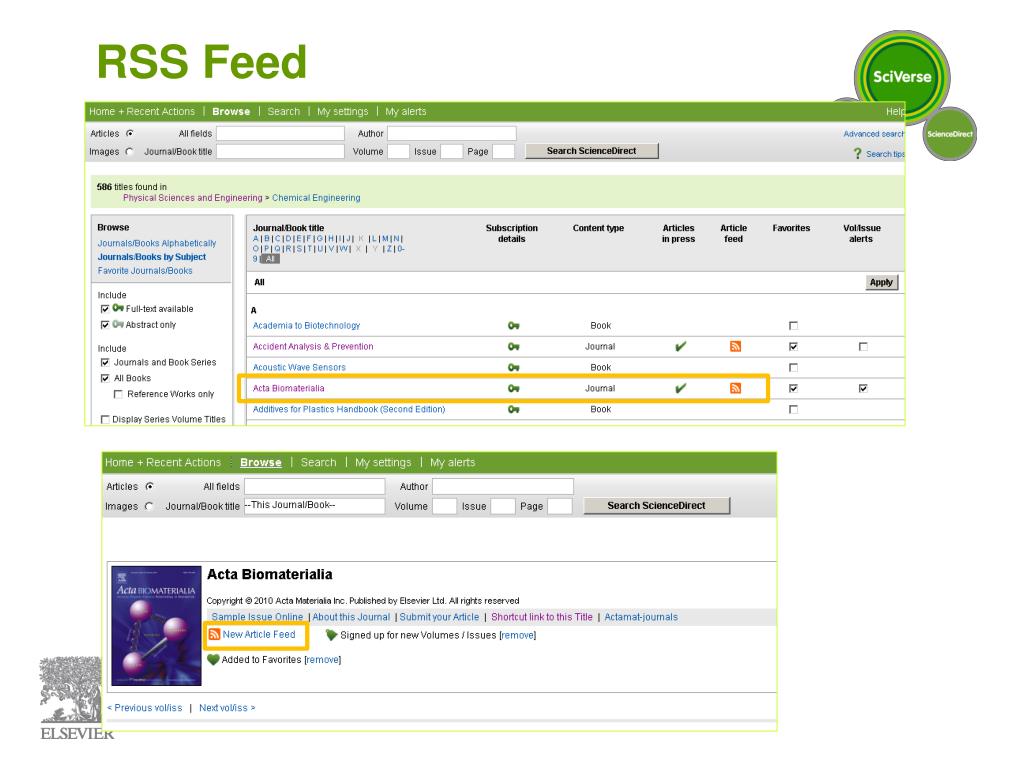Open Acta Biomaterialia link in title list
1024x768 pixels.
[x=289, y=388]
